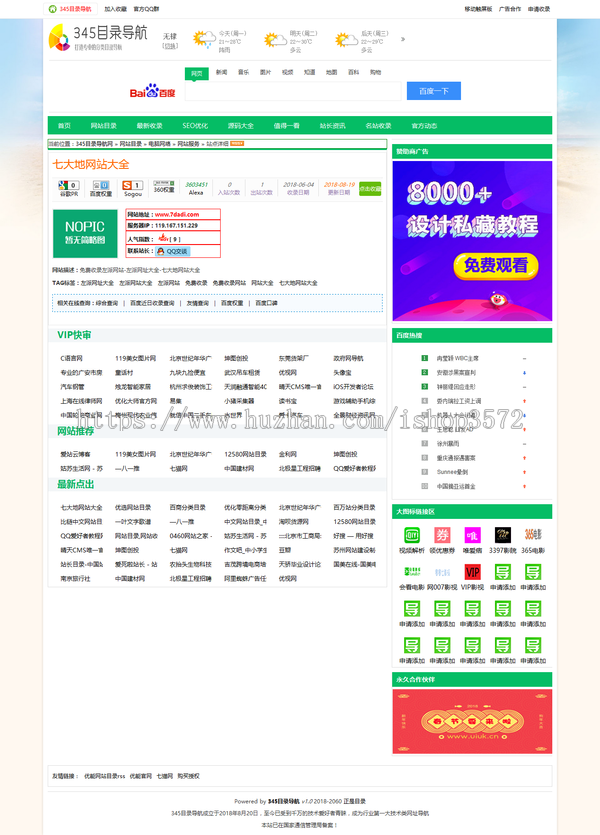Click the 综合查询 lookup link
The height and width of the screenshot is (835, 600).
[106, 303]
